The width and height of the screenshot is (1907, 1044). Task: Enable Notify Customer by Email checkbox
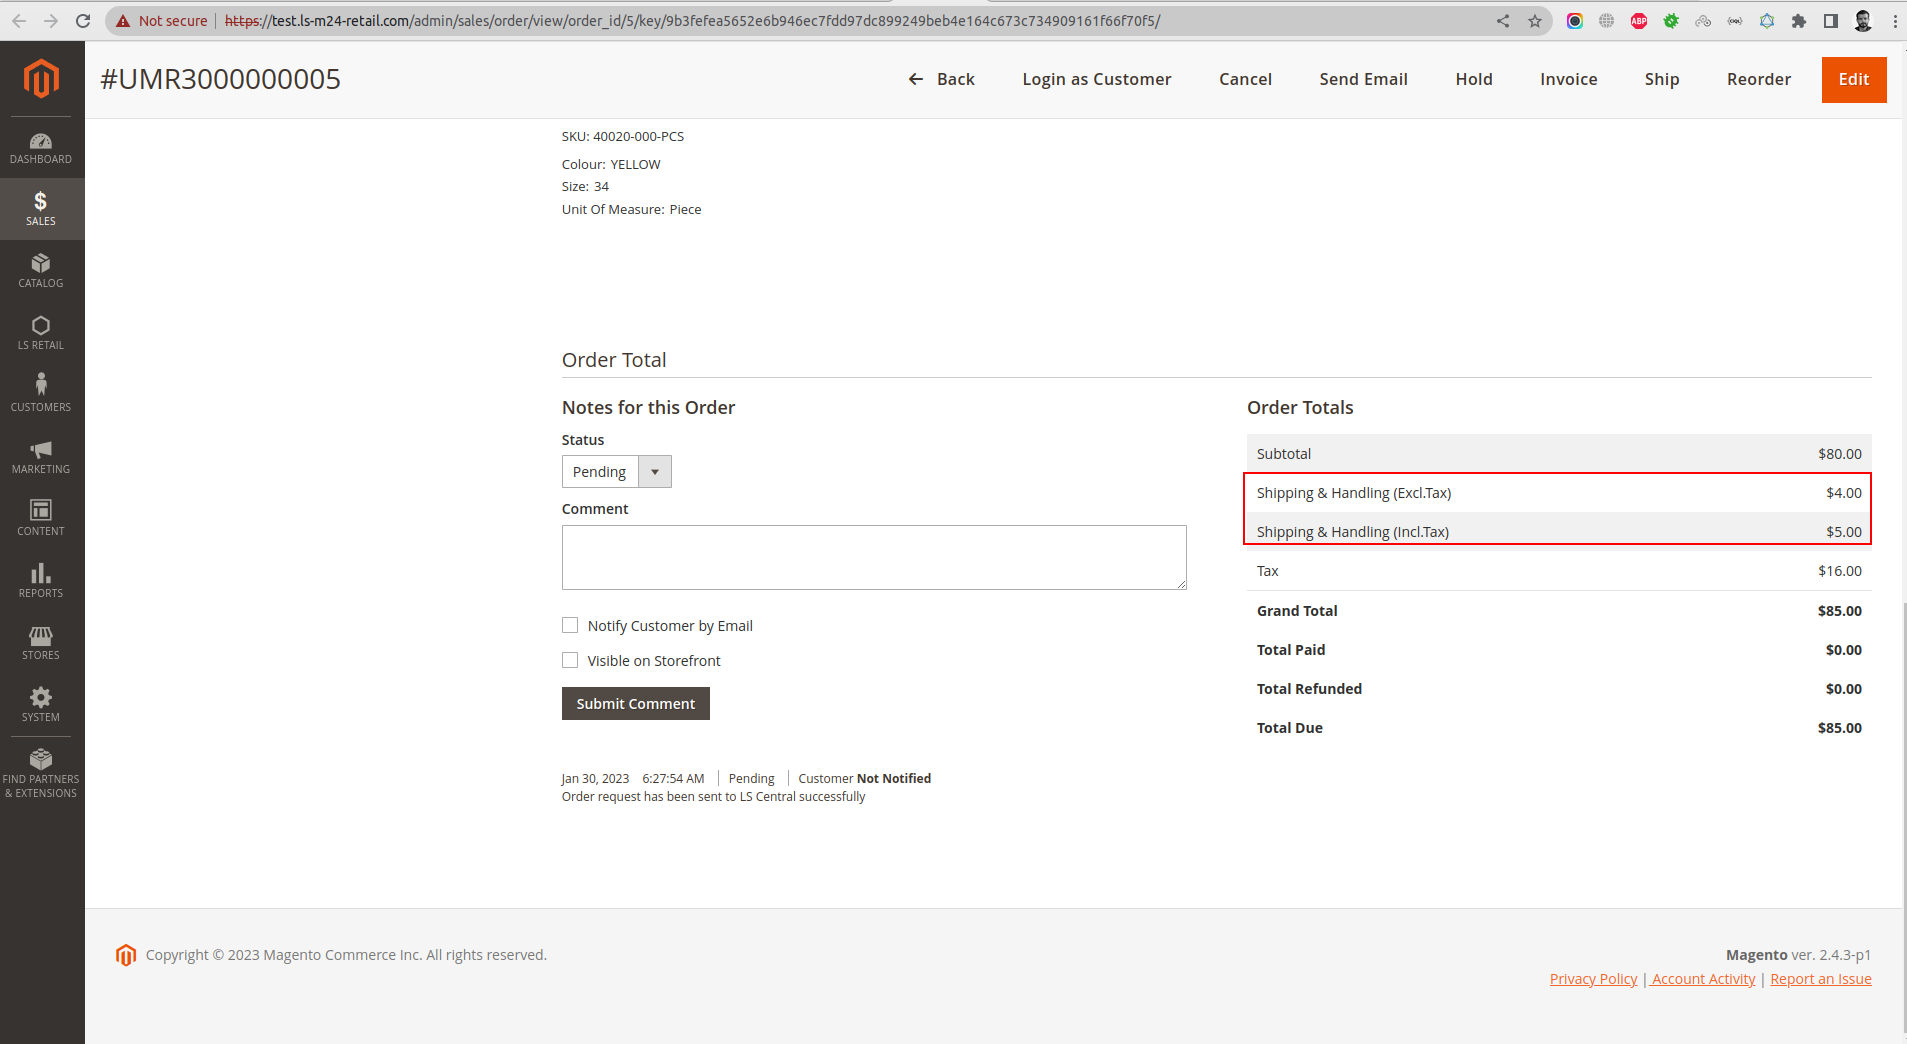click(570, 626)
